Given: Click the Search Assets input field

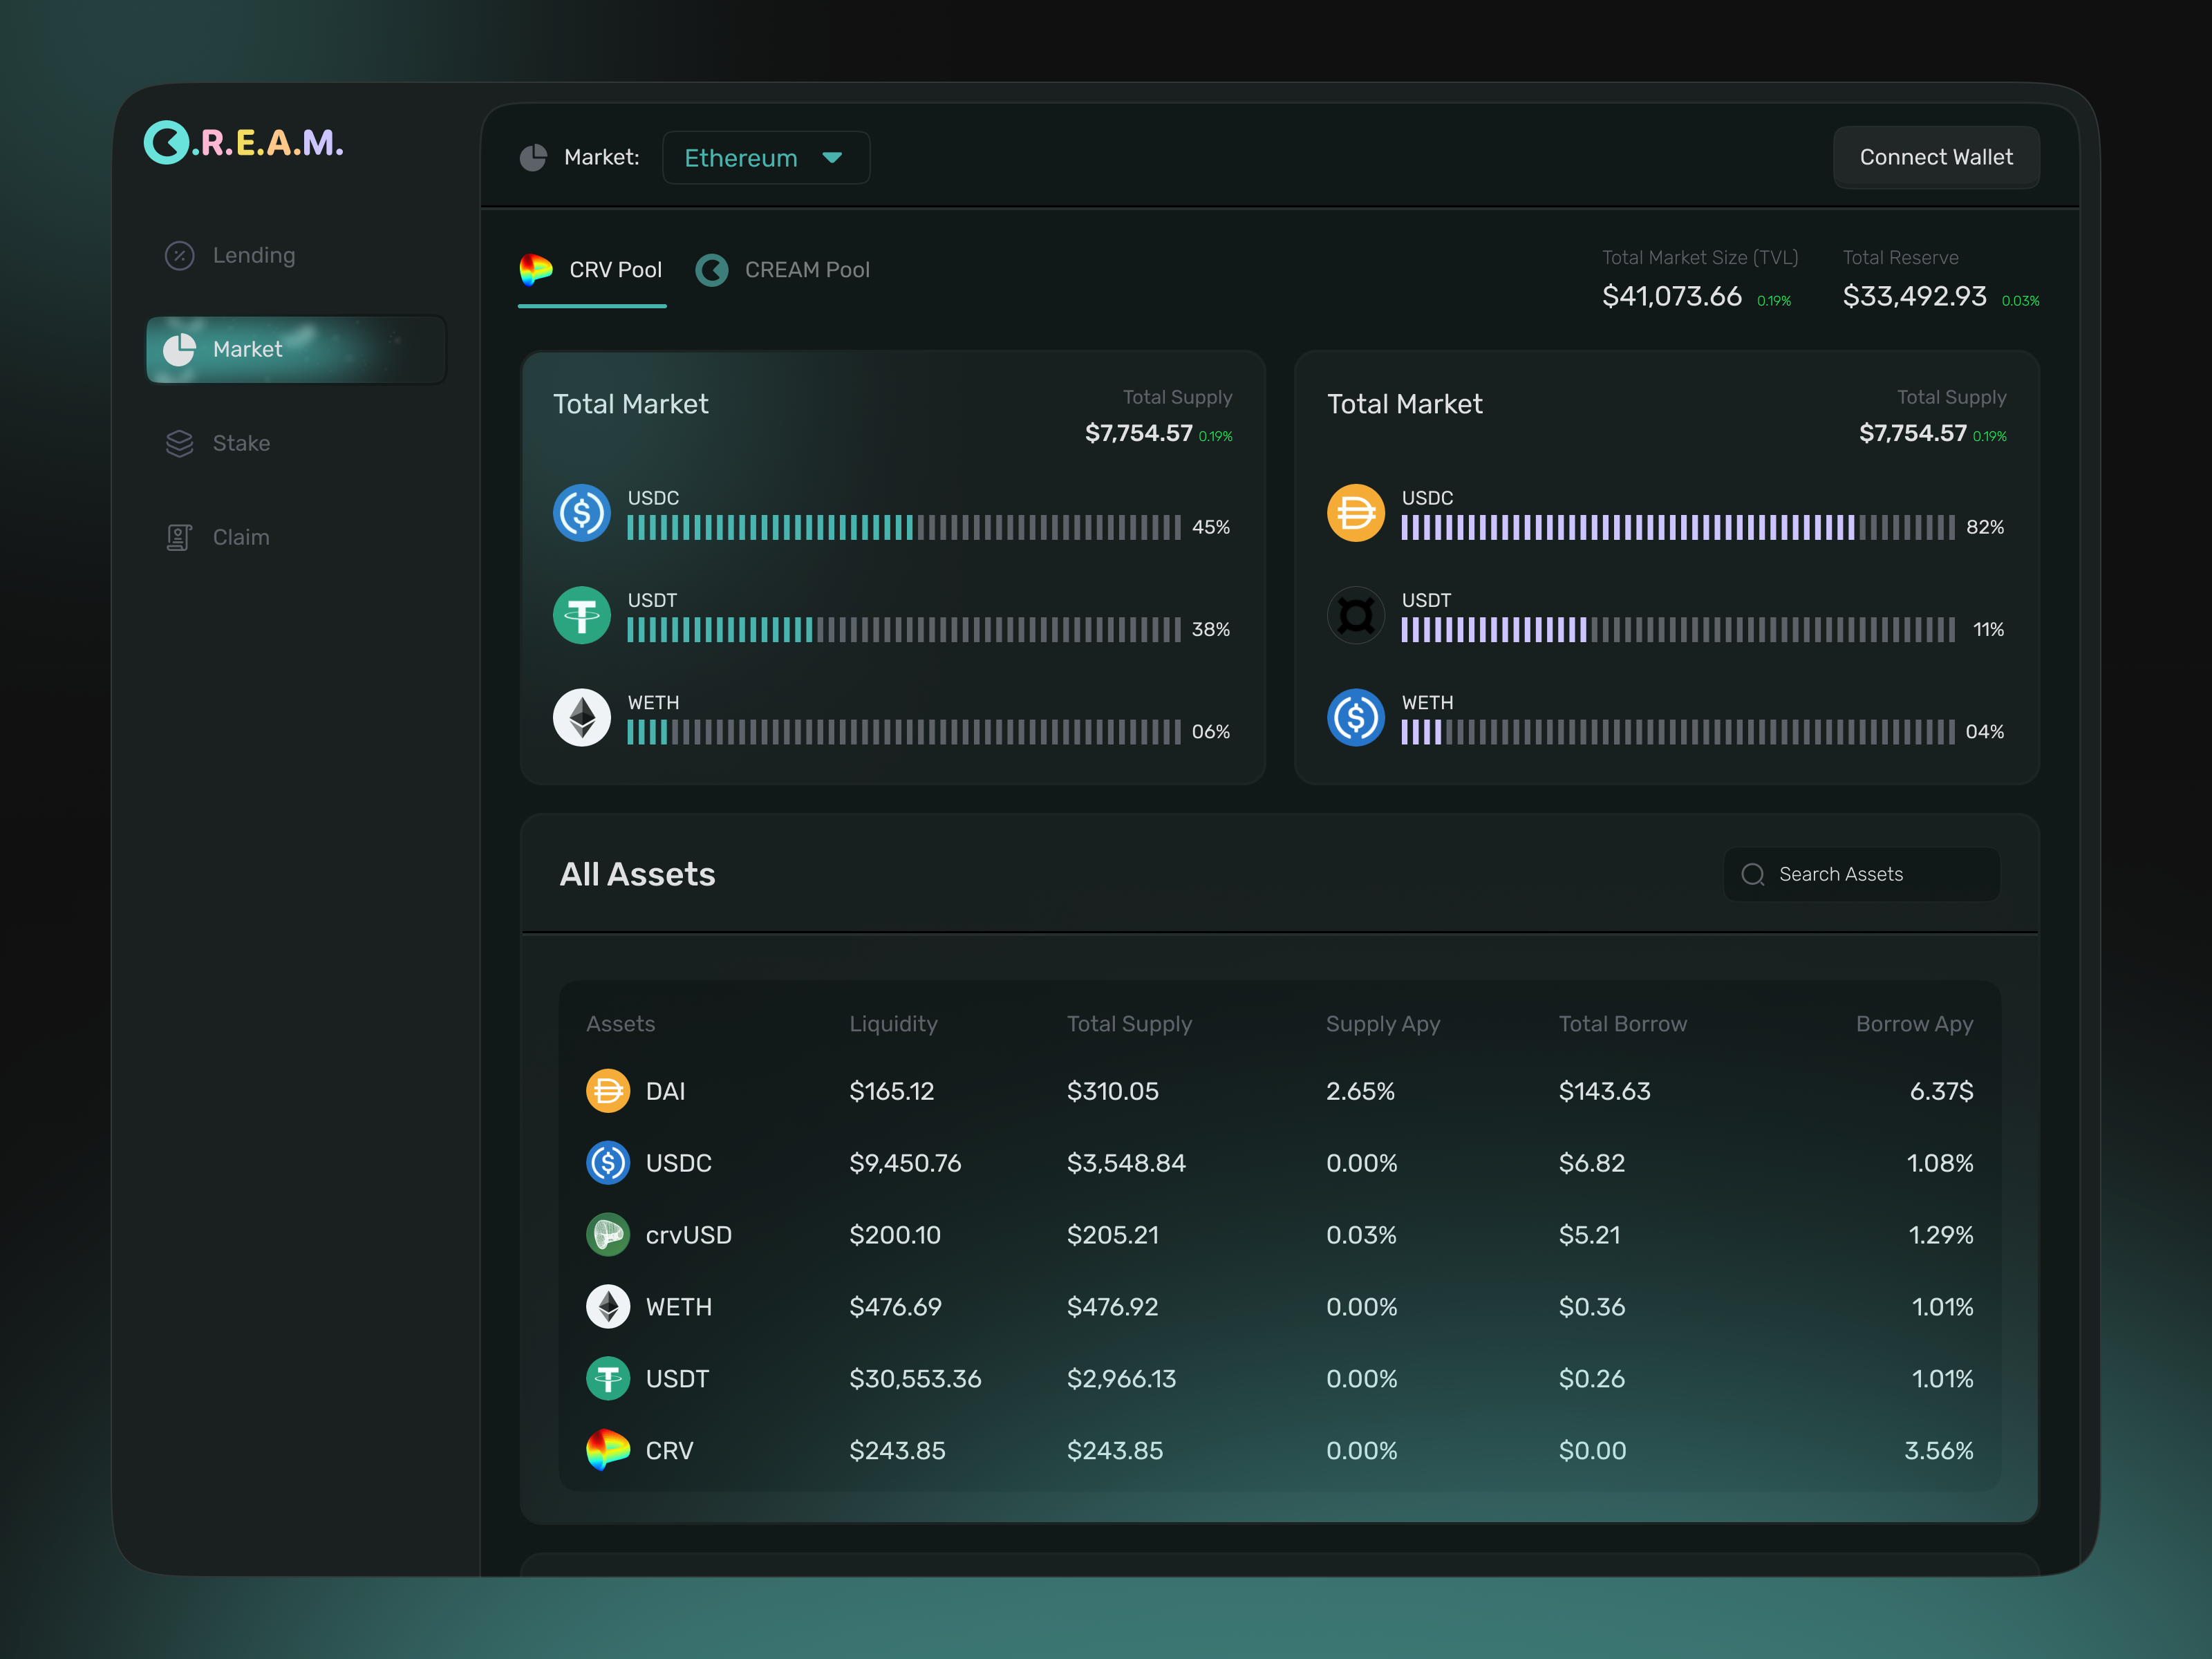Looking at the screenshot, I should pyautogui.click(x=1862, y=875).
